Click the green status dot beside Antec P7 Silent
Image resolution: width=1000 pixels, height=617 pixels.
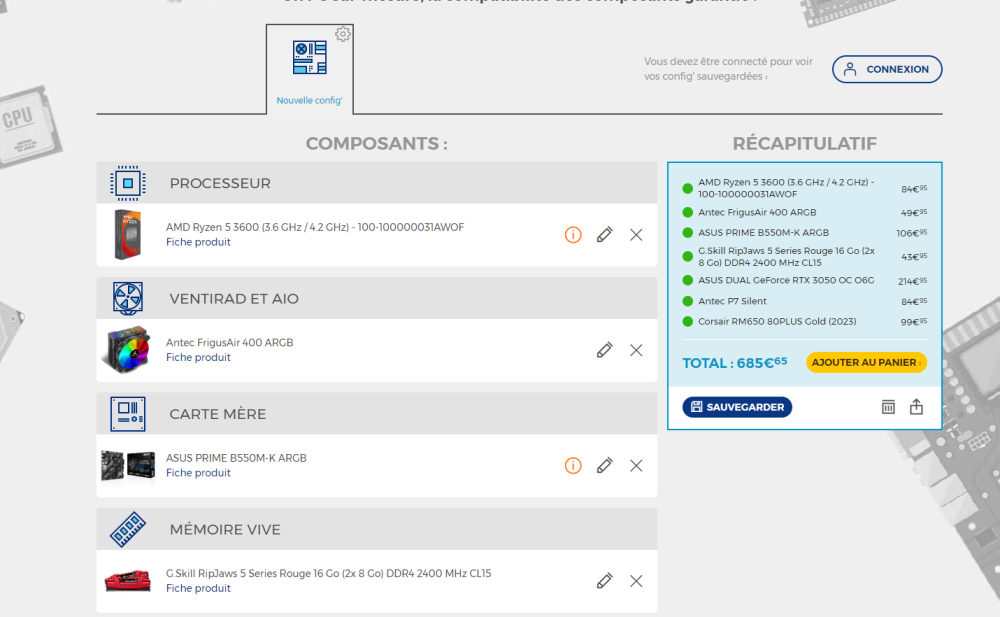point(688,301)
